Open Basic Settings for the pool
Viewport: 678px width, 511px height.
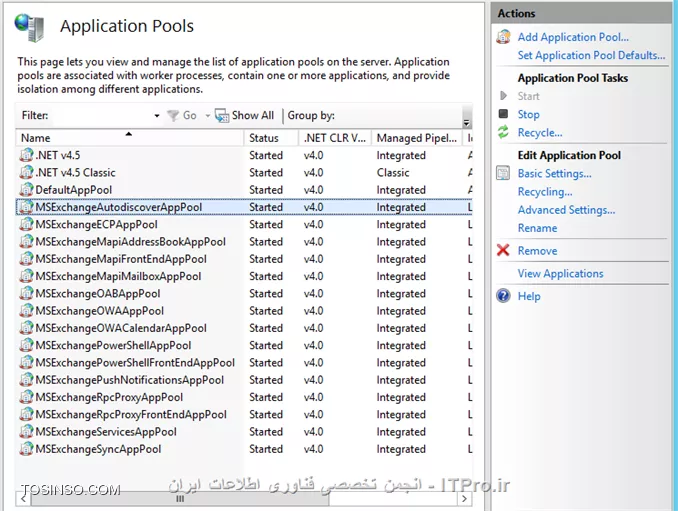coord(554,173)
